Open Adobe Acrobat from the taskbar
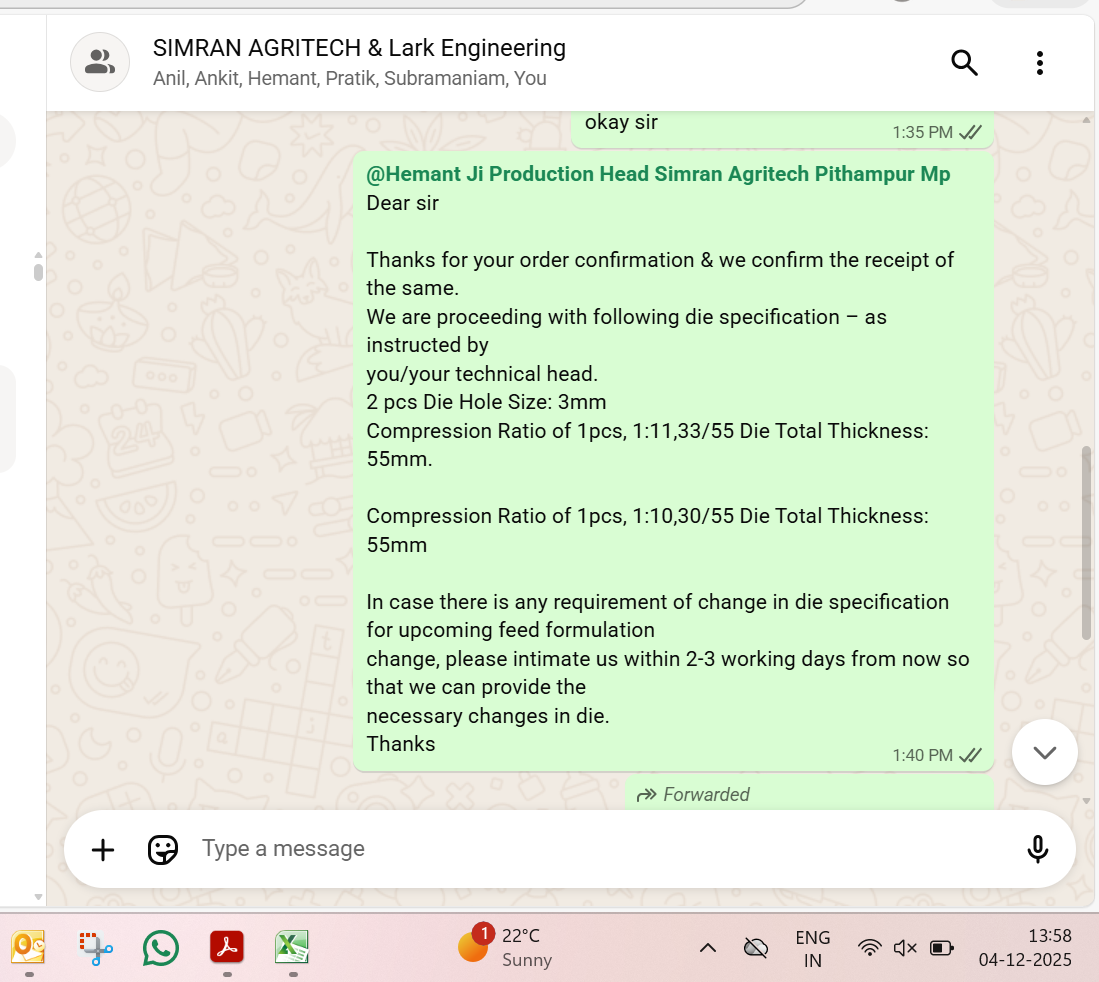Screen dimensions: 1099x982 [227, 948]
